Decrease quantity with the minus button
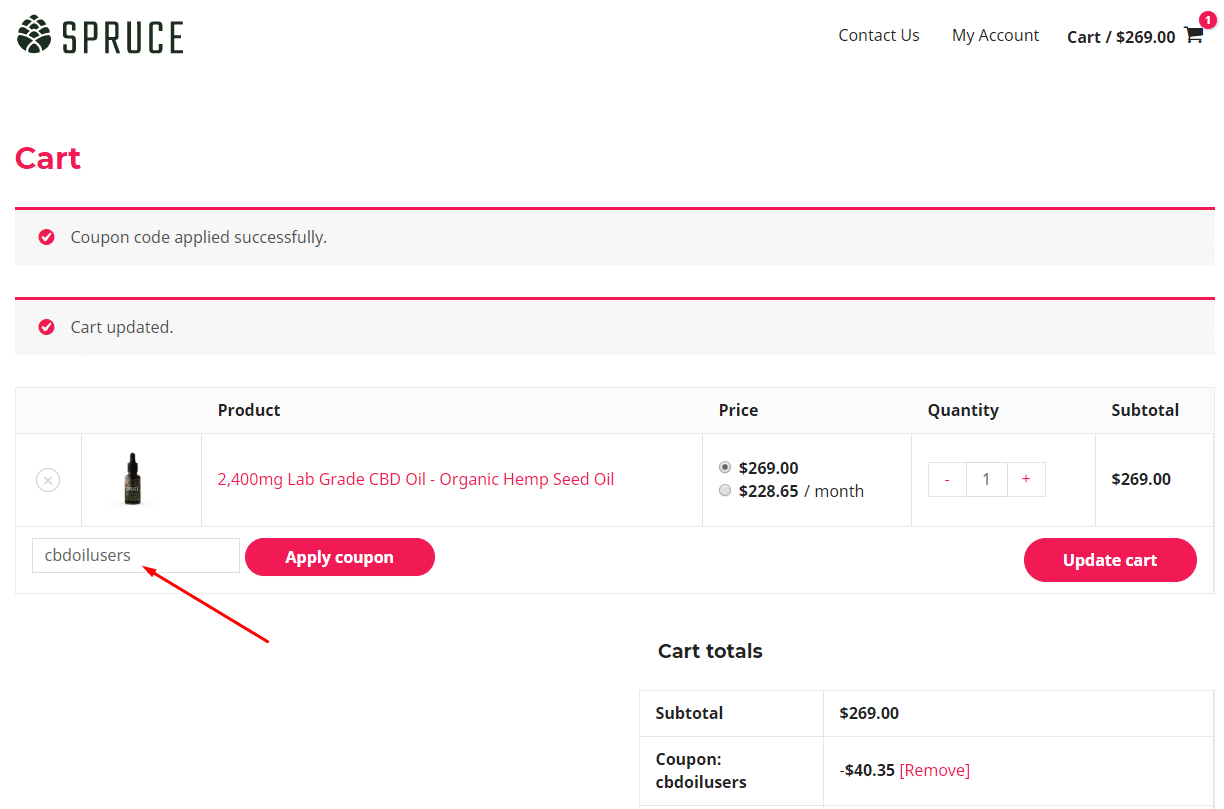This screenshot has width=1224, height=809. click(x=947, y=480)
